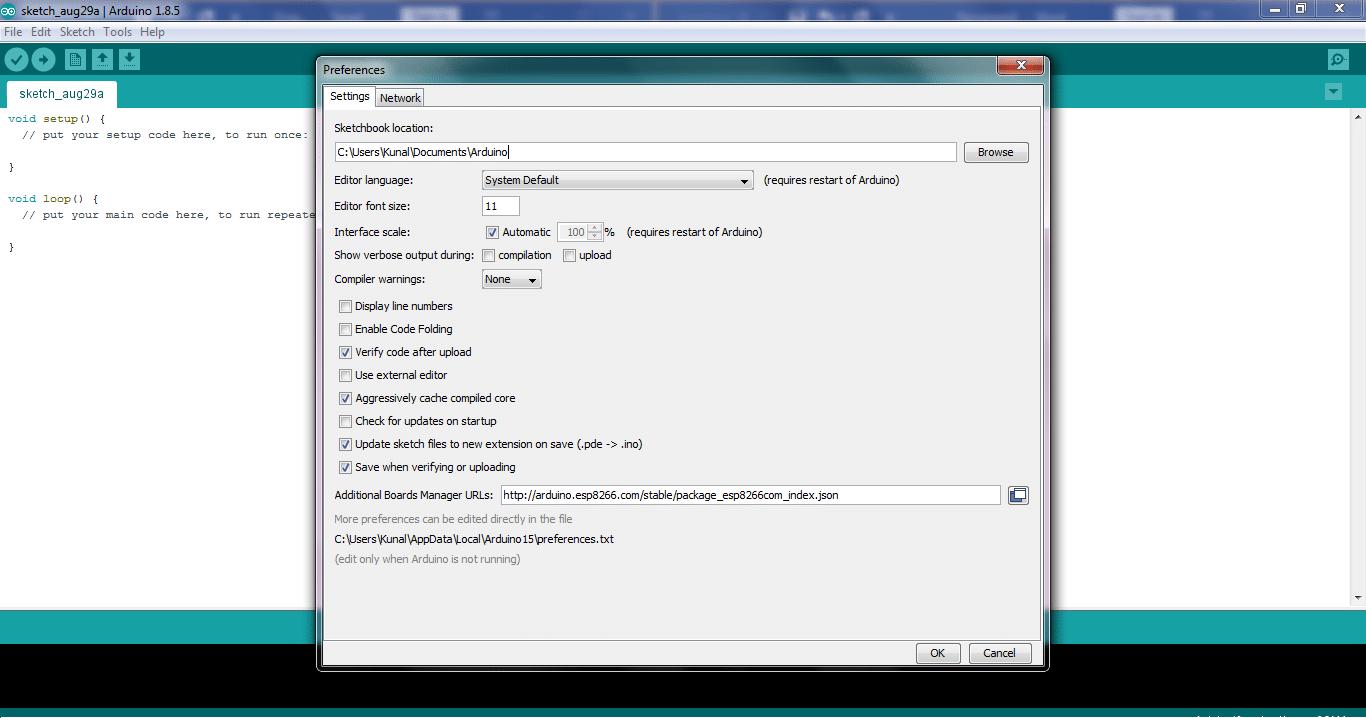Click the New sketch icon

pos(75,60)
